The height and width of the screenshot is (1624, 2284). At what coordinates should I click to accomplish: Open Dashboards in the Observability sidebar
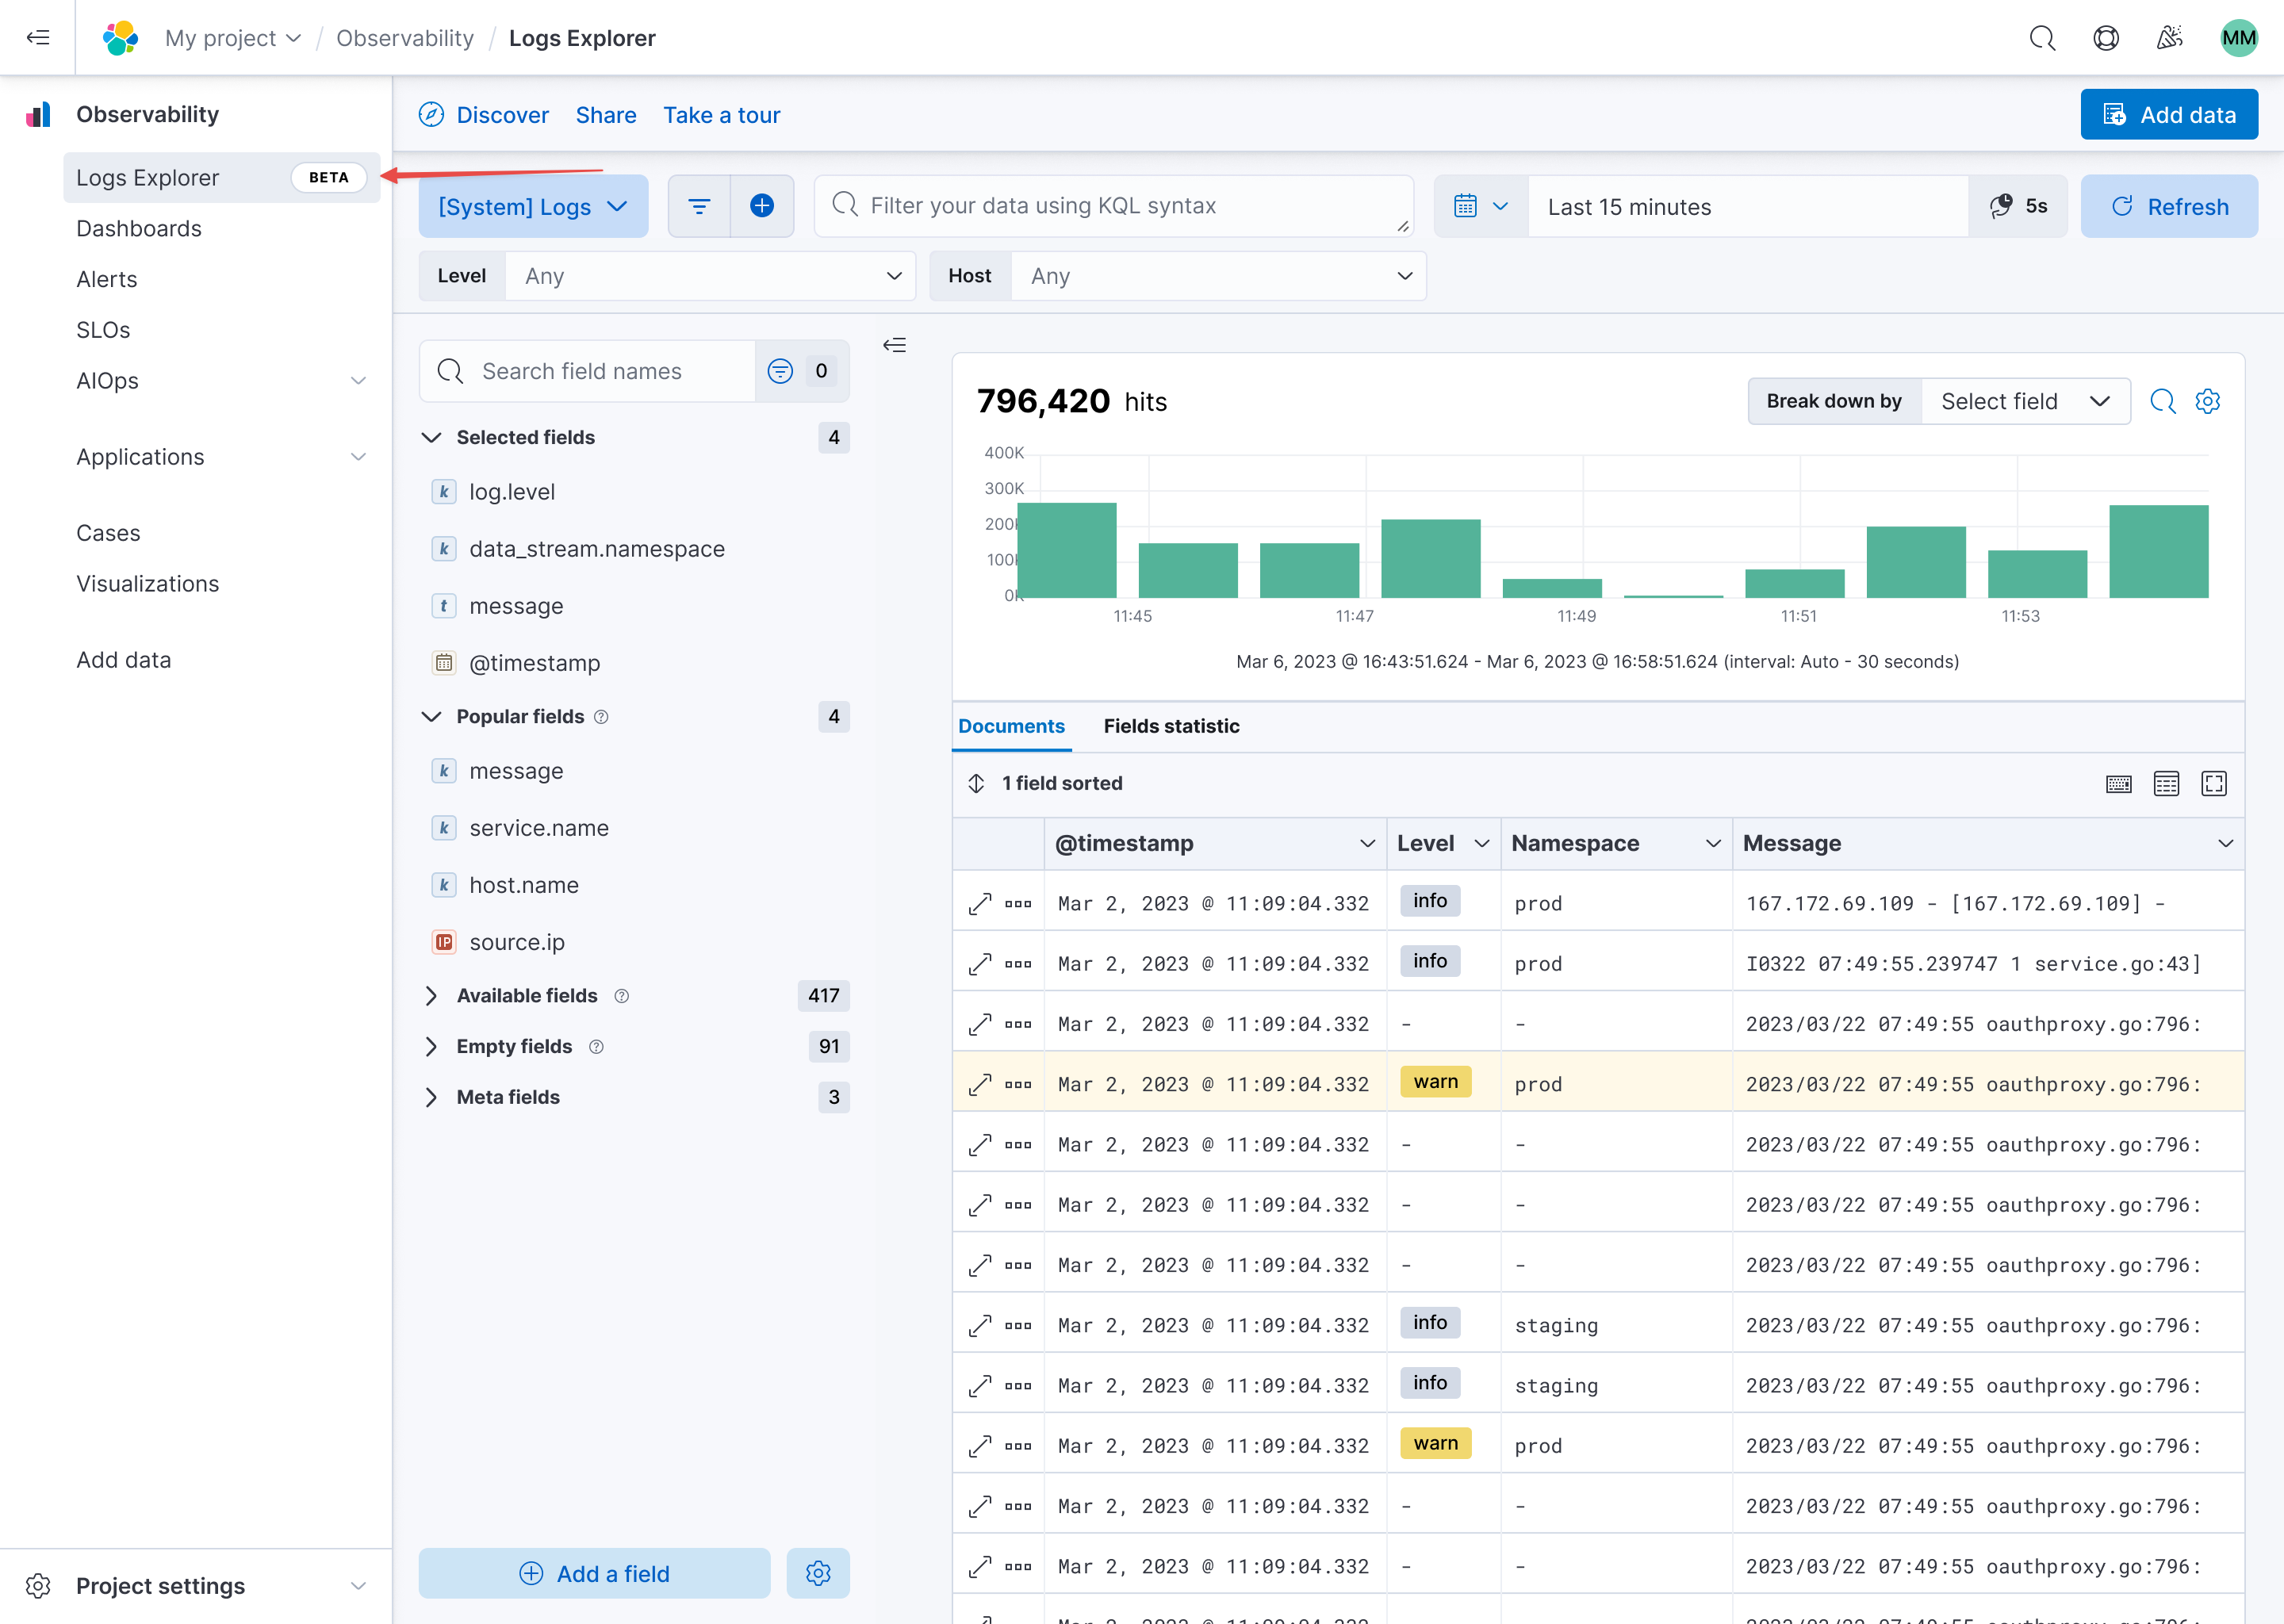tap(139, 228)
